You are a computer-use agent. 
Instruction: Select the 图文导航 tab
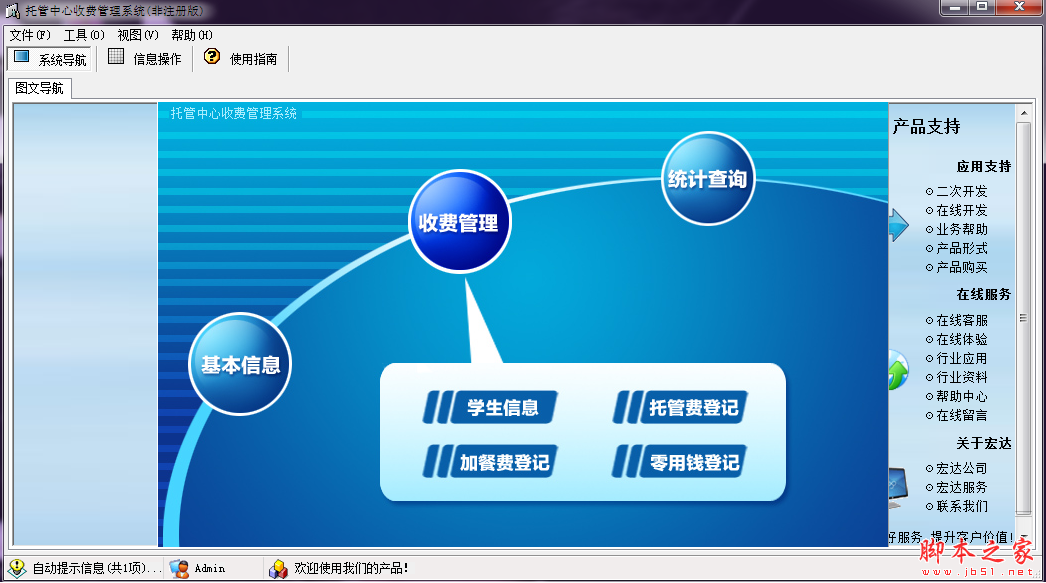click(x=39, y=88)
